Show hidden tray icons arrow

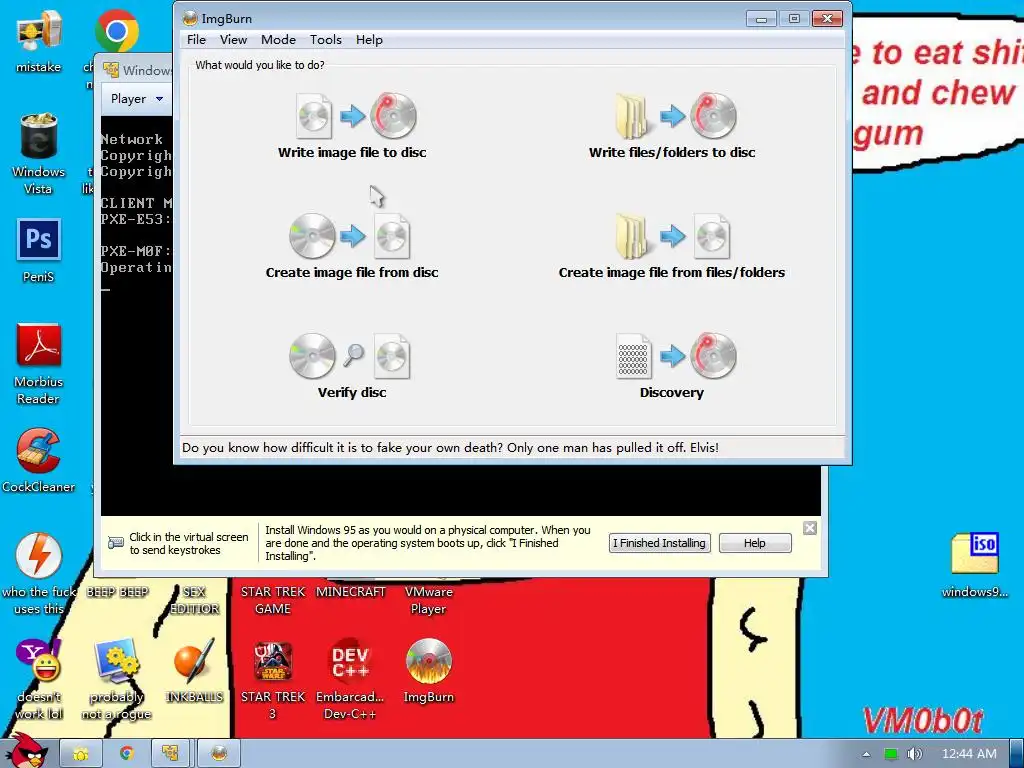click(866, 754)
